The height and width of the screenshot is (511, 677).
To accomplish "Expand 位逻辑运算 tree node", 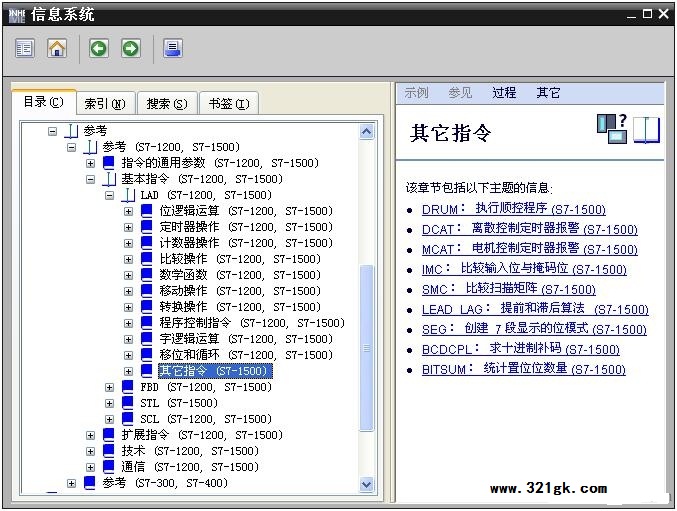I will [128, 211].
